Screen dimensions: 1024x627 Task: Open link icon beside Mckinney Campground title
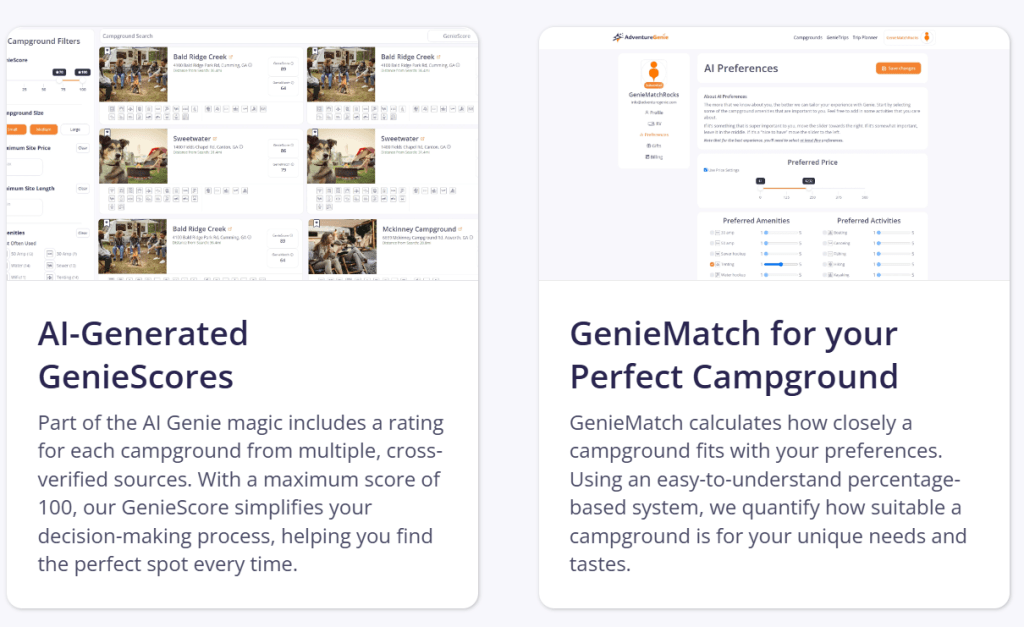click(x=459, y=229)
